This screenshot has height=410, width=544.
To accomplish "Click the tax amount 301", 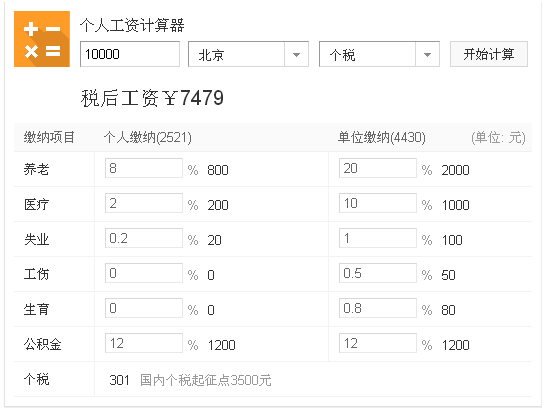I will tap(119, 380).
